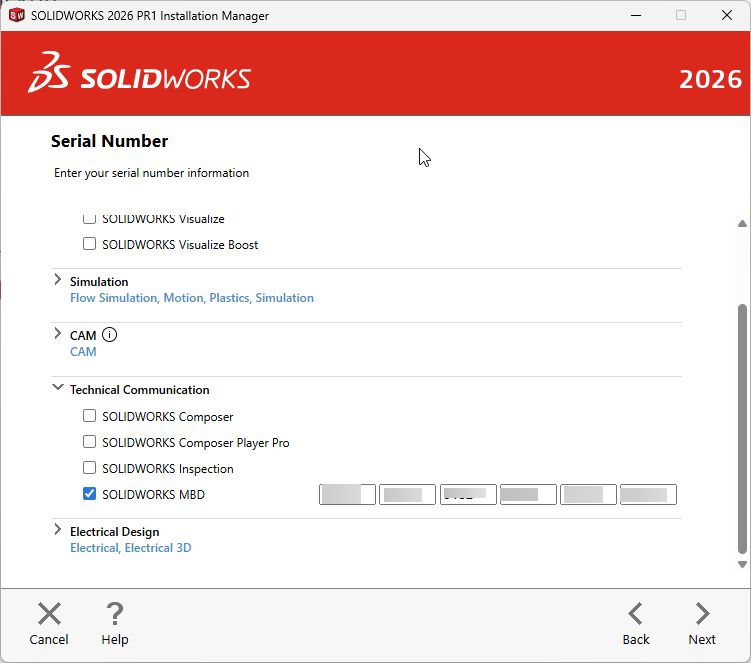
Task: Click the scrollbar up arrow
Action: tap(742, 224)
